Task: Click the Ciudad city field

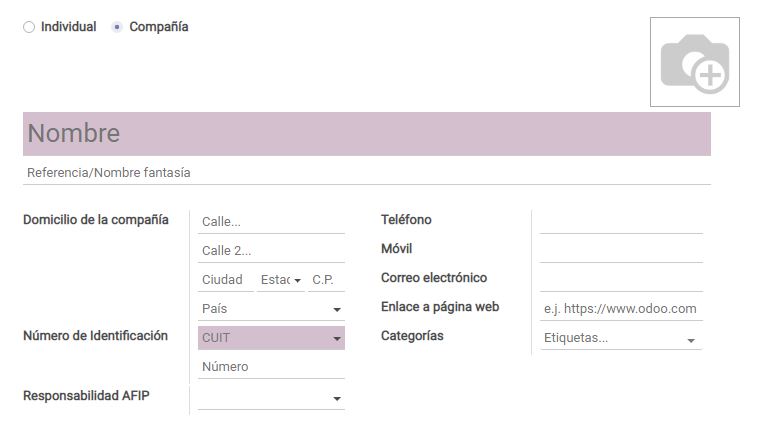Action: [x=225, y=280]
